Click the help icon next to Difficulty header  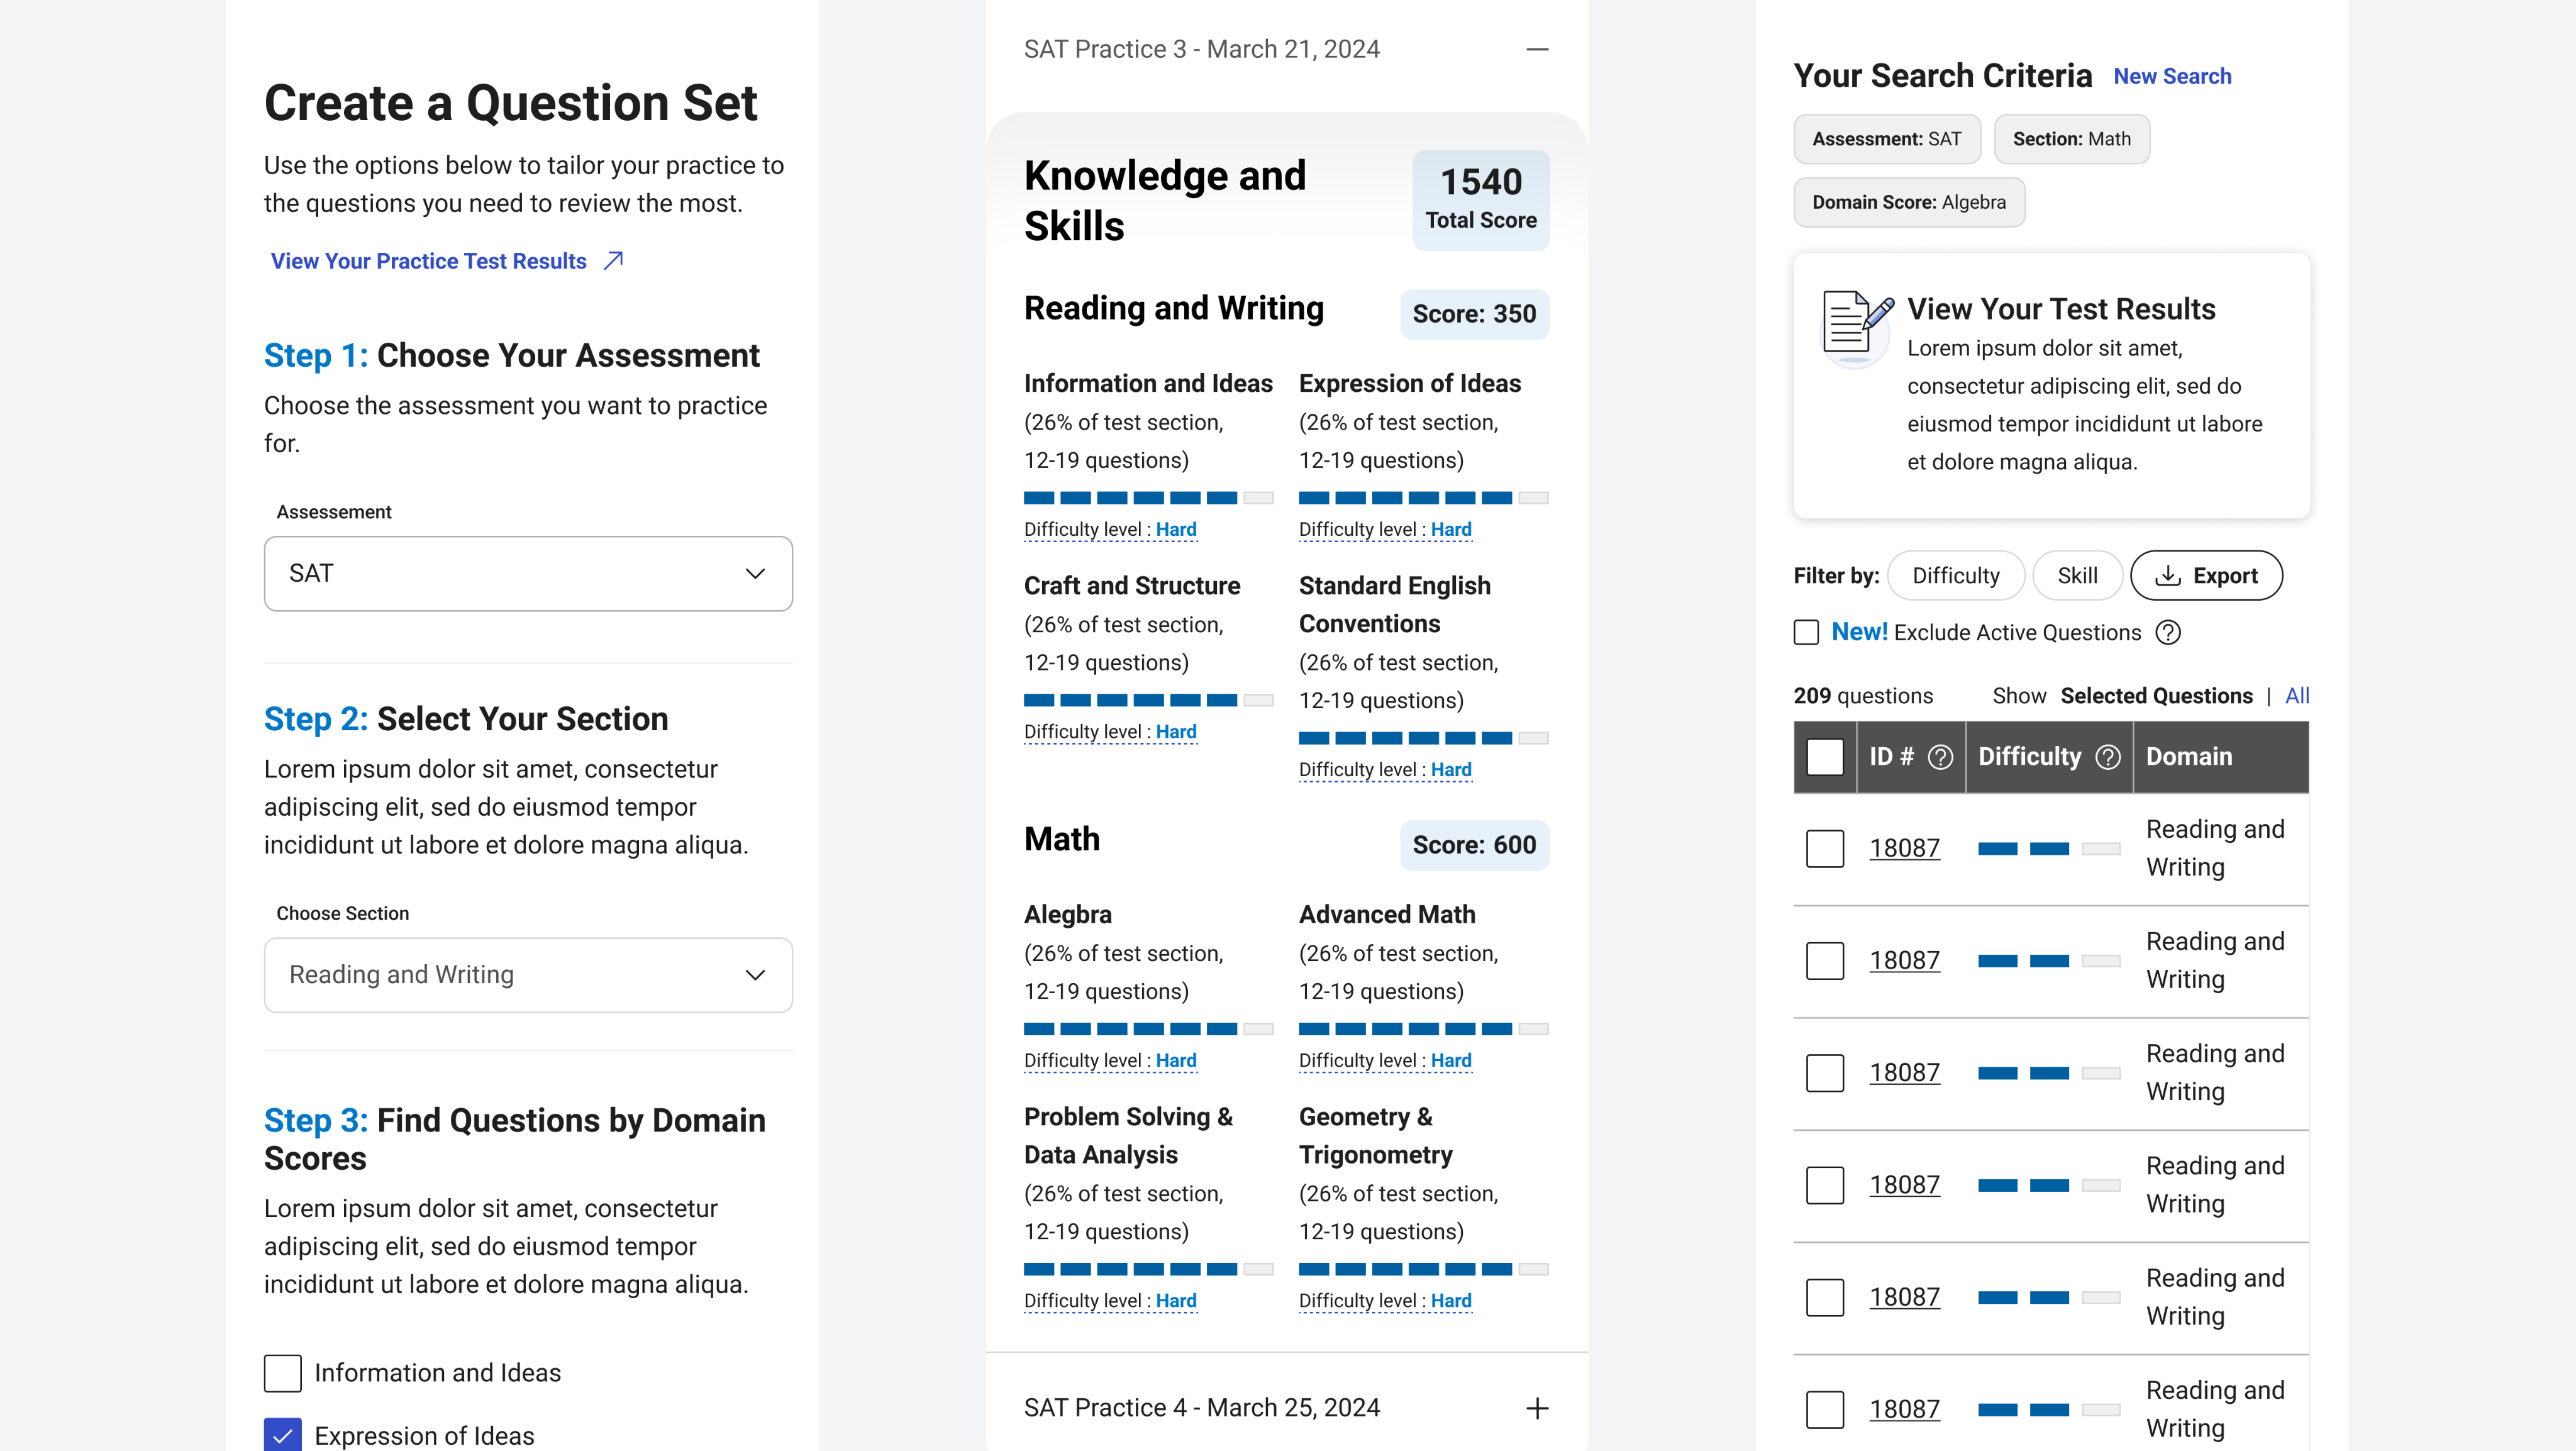coord(2108,757)
